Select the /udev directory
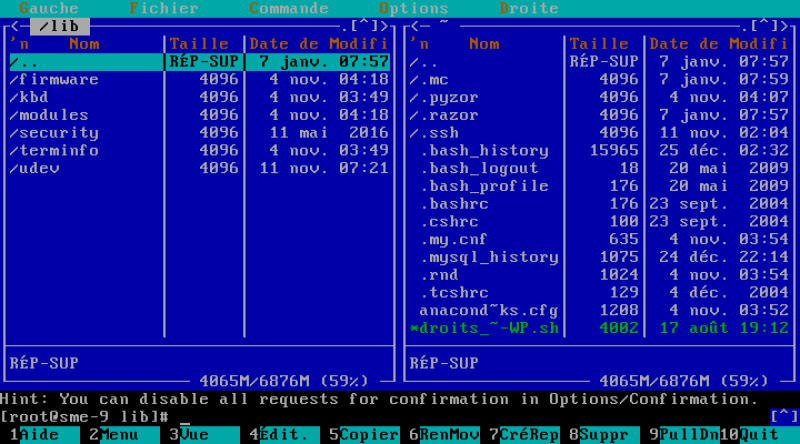This screenshot has width=800, height=444. 199,168
